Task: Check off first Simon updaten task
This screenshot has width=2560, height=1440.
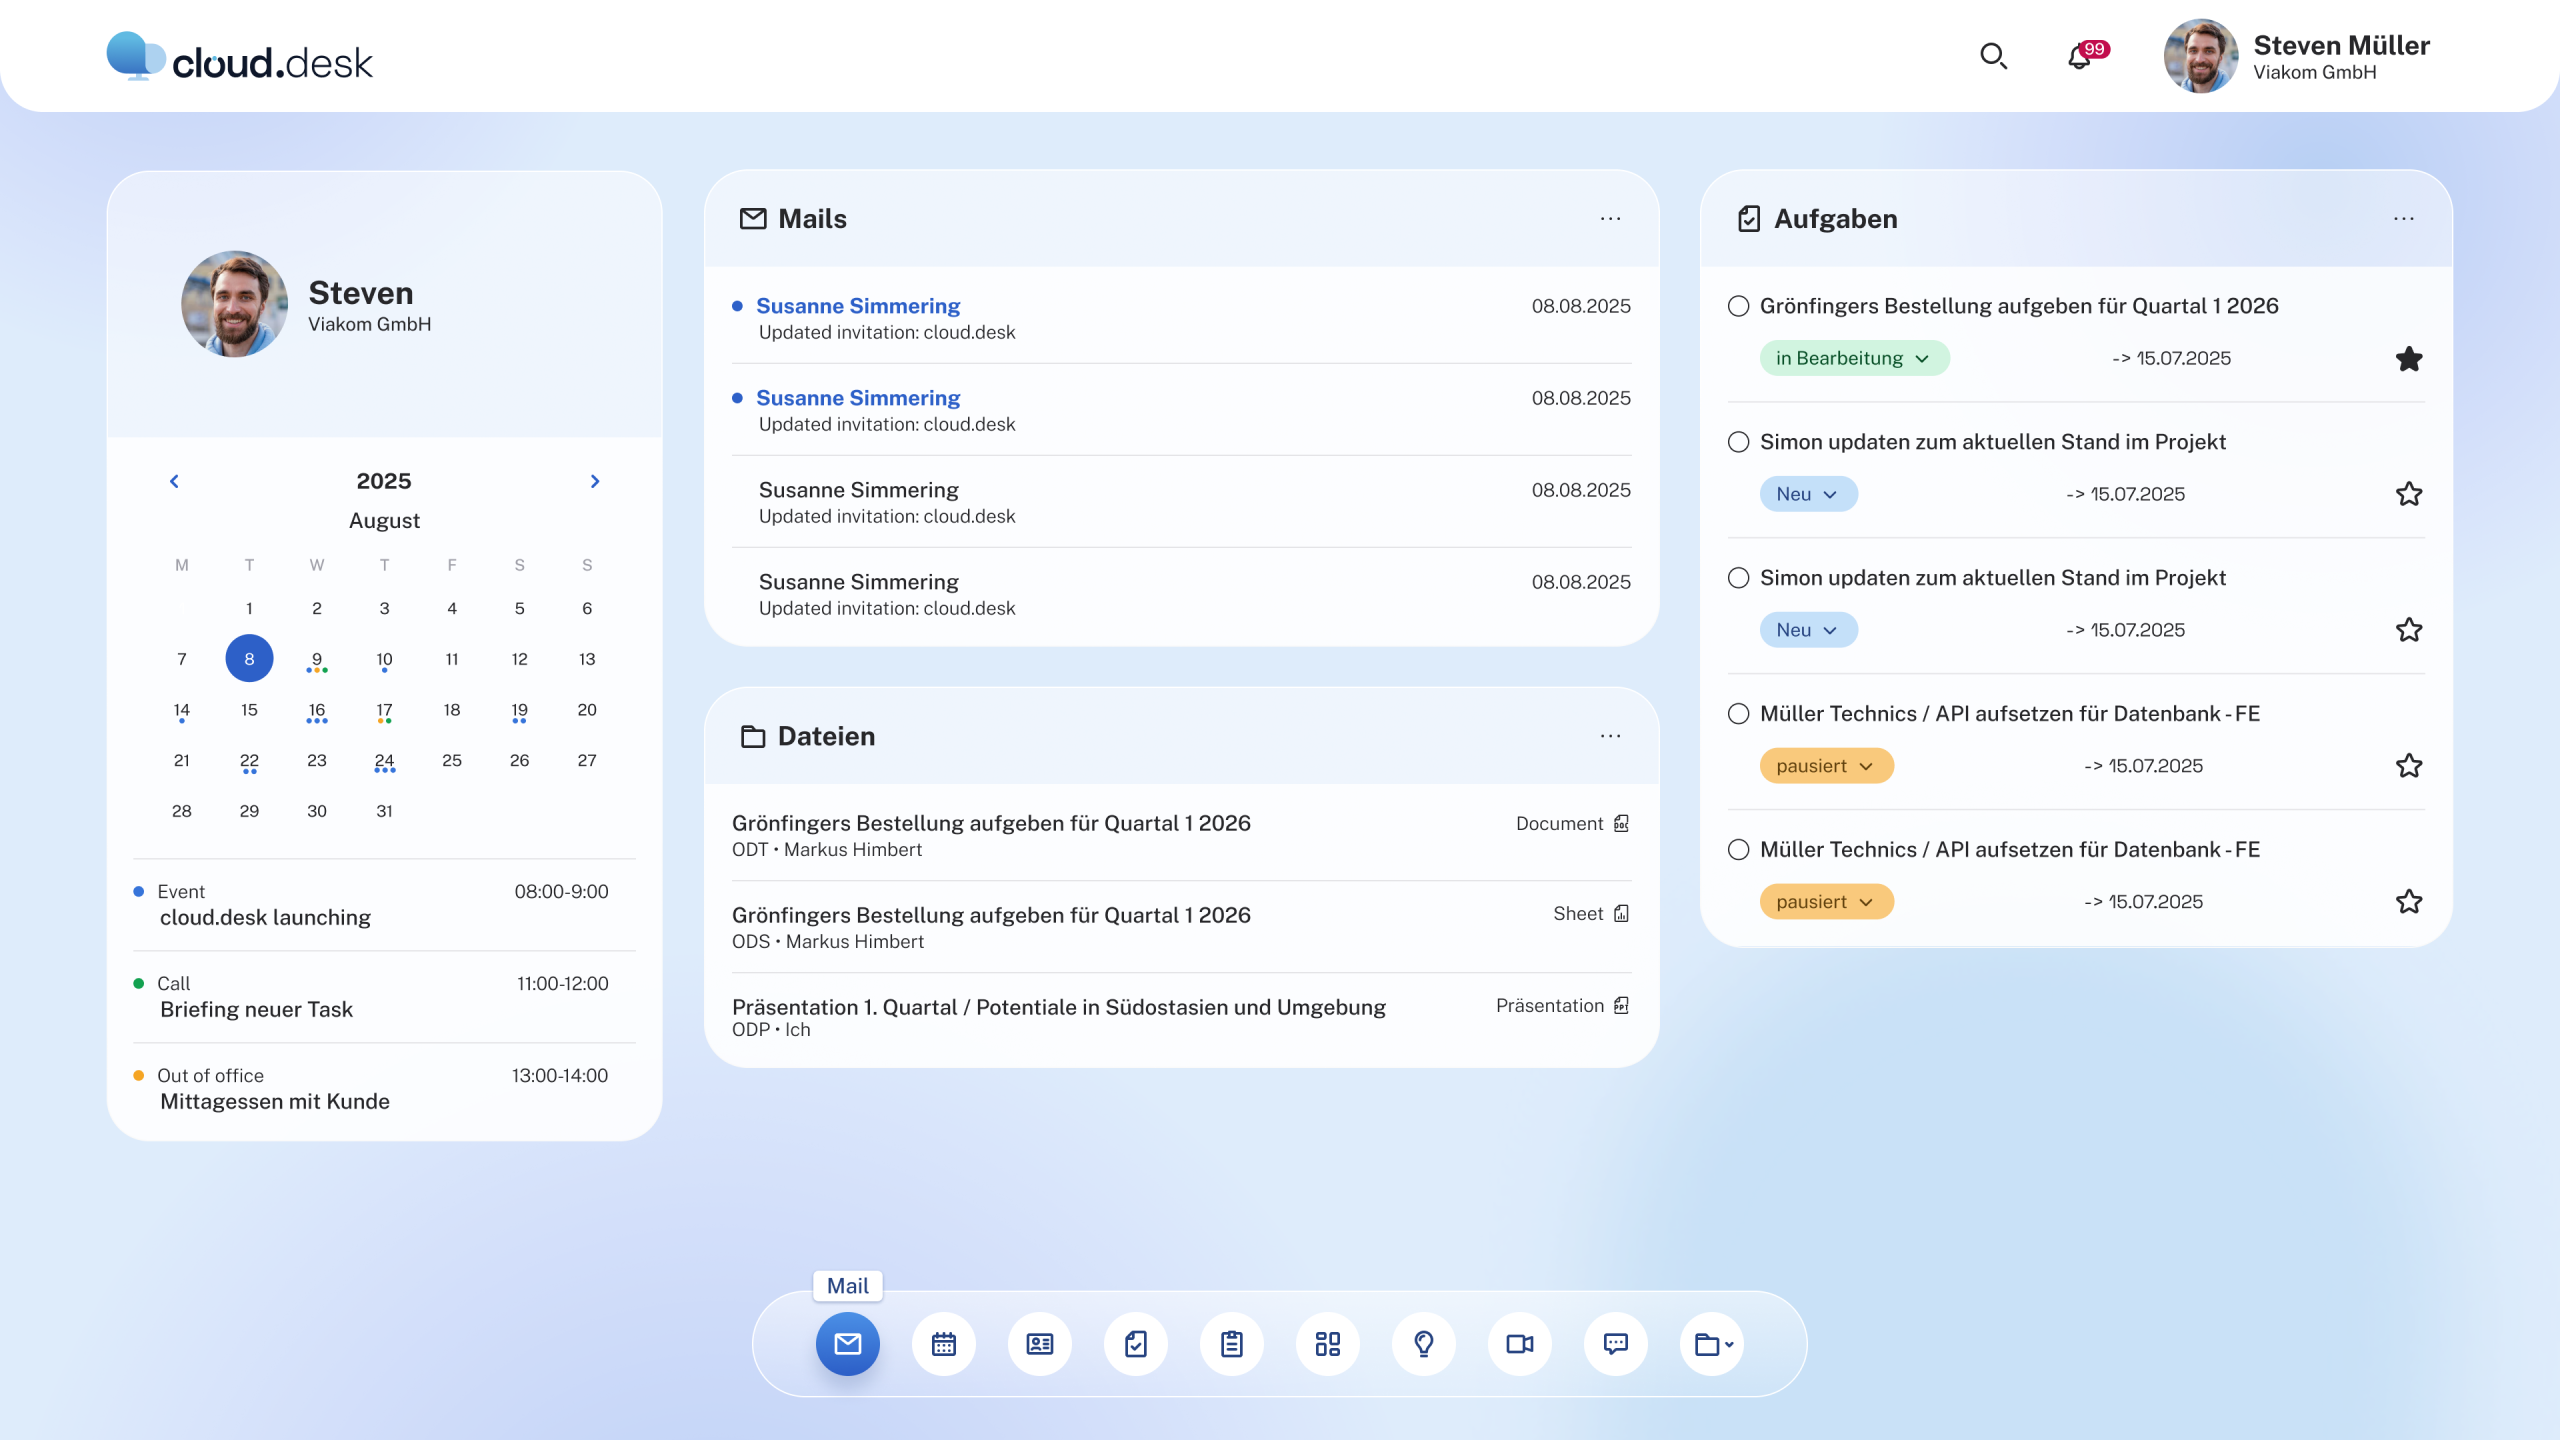Action: pos(1739,442)
